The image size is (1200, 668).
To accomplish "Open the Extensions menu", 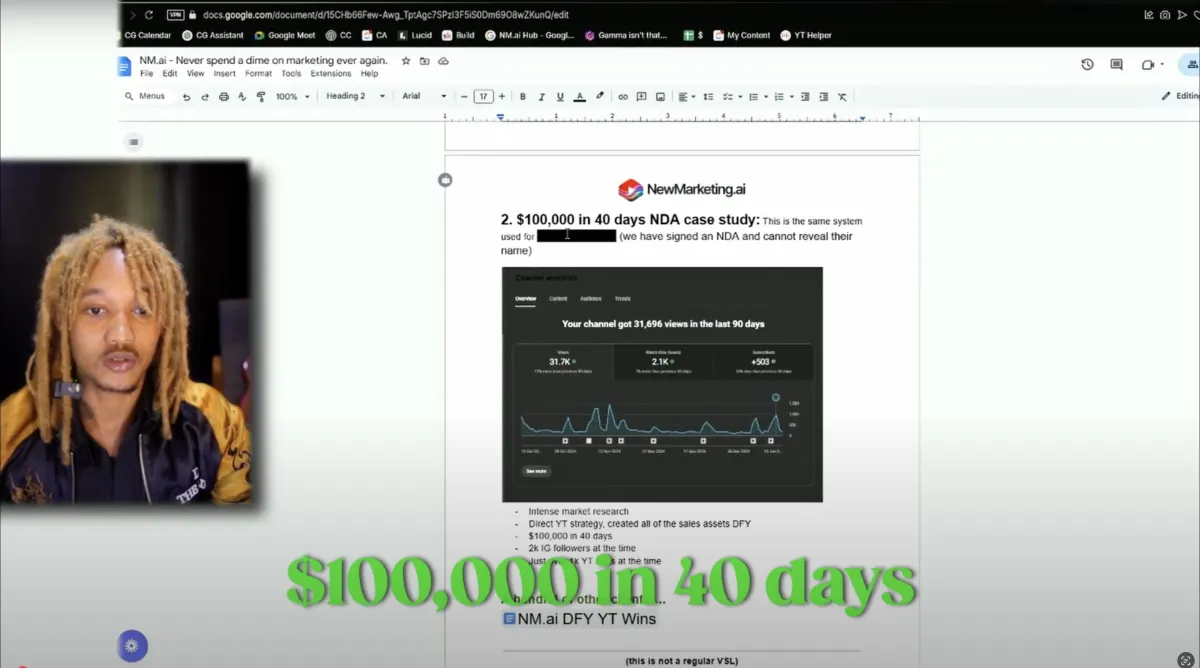I will [331, 74].
